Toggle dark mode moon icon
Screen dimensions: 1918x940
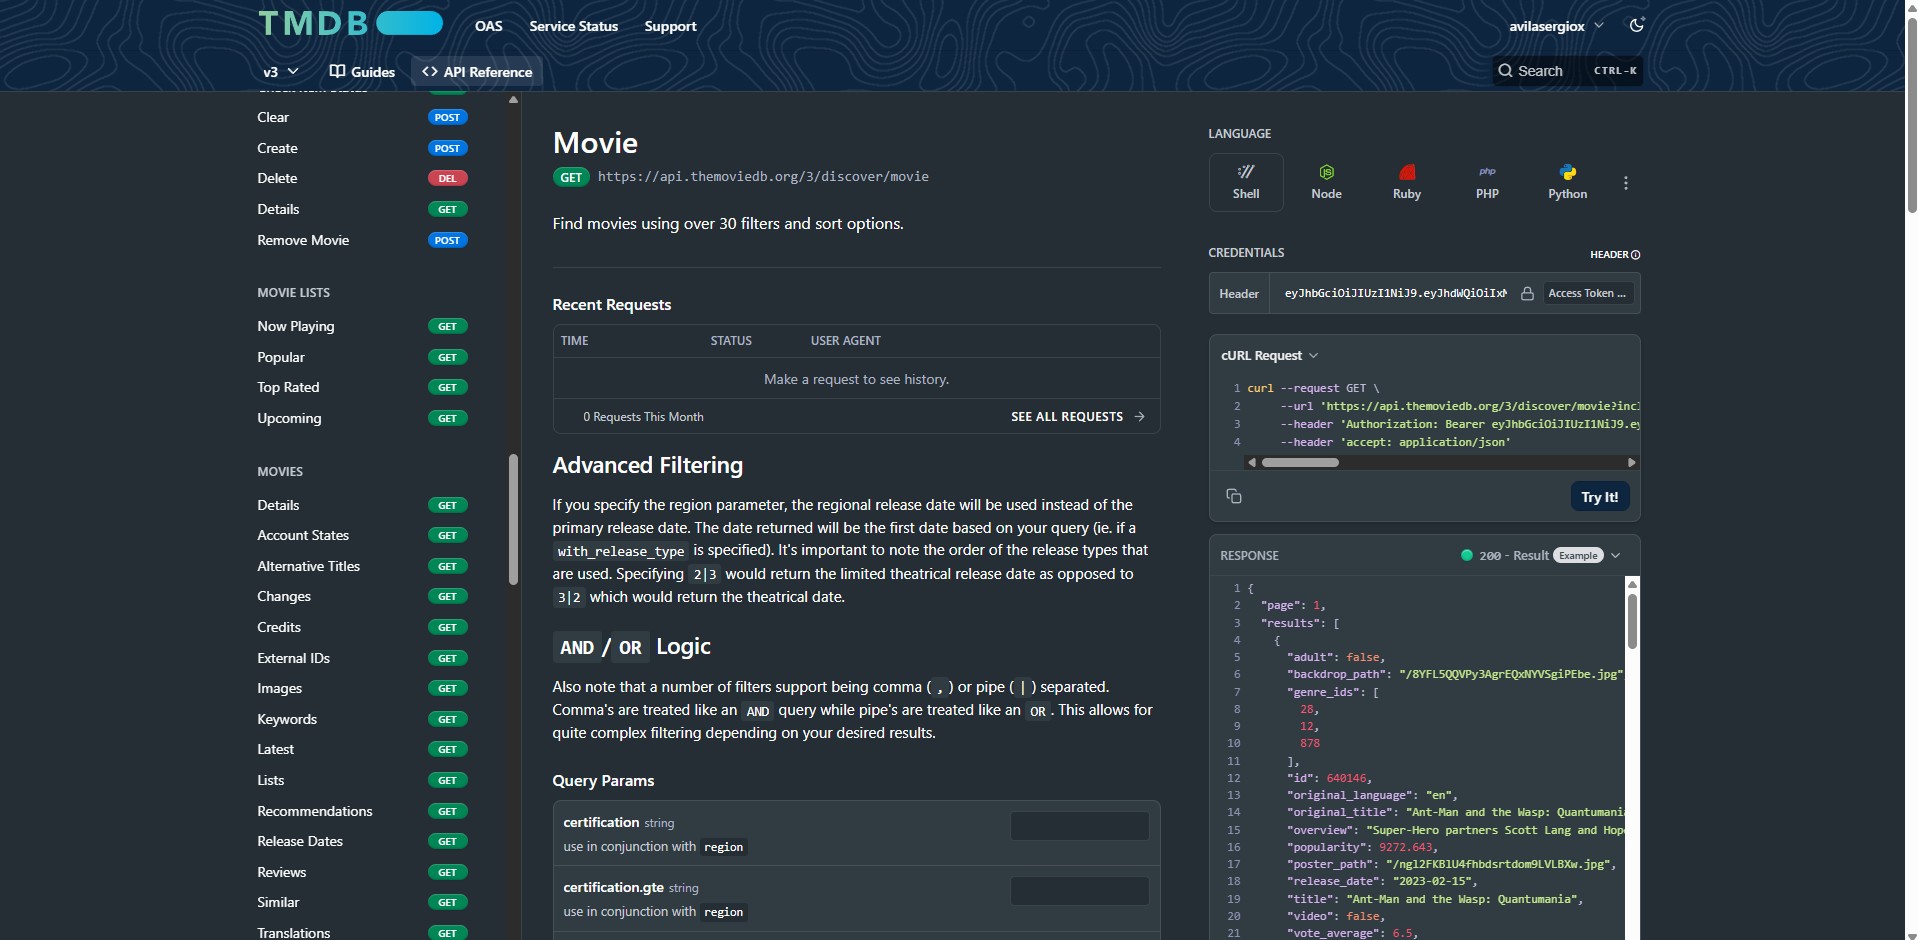point(1637,25)
